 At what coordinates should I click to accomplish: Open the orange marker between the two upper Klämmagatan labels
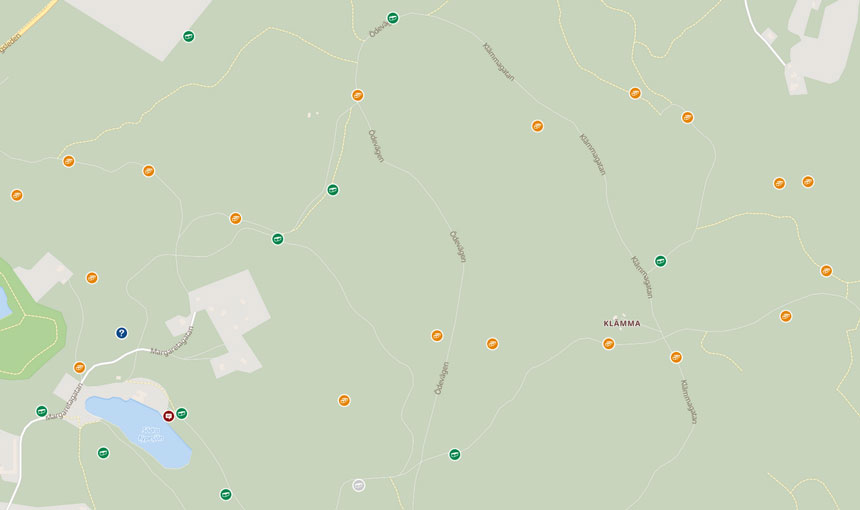click(538, 126)
